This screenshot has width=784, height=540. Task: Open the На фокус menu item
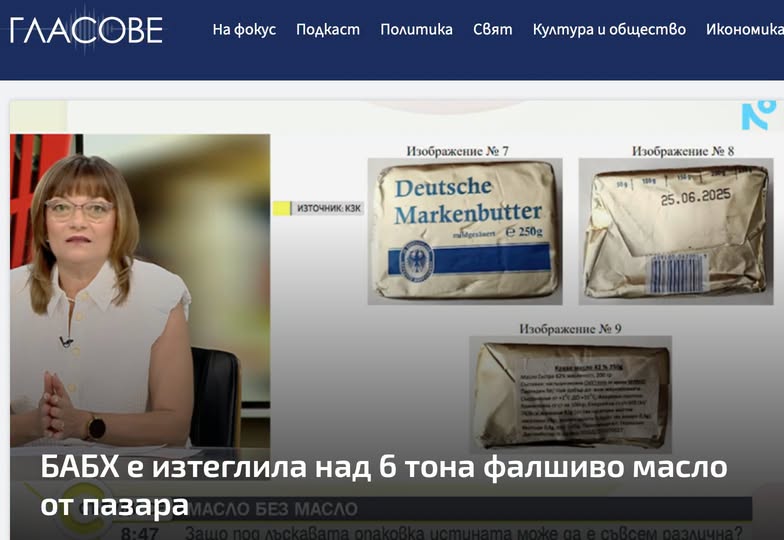[244, 30]
